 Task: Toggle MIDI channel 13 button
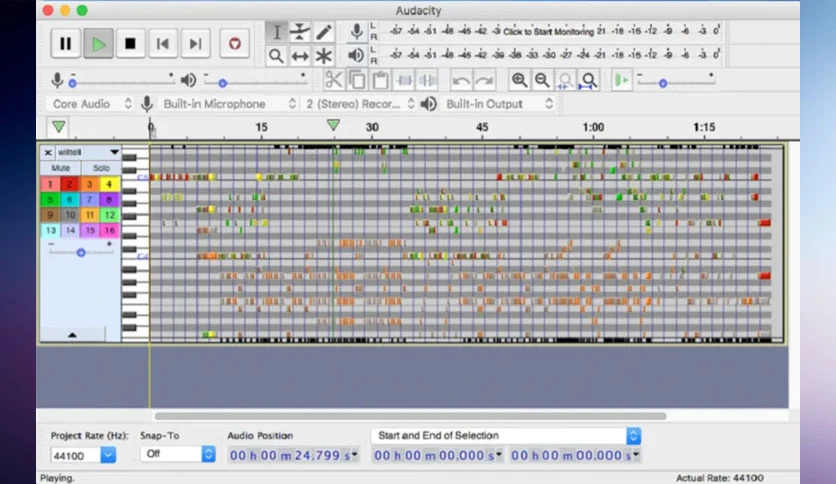click(50, 230)
